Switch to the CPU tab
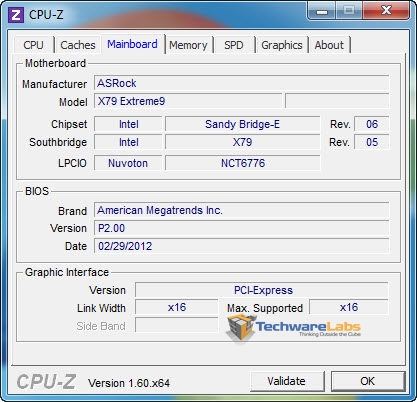The image size is (417, 402). (x=34, y=45)
